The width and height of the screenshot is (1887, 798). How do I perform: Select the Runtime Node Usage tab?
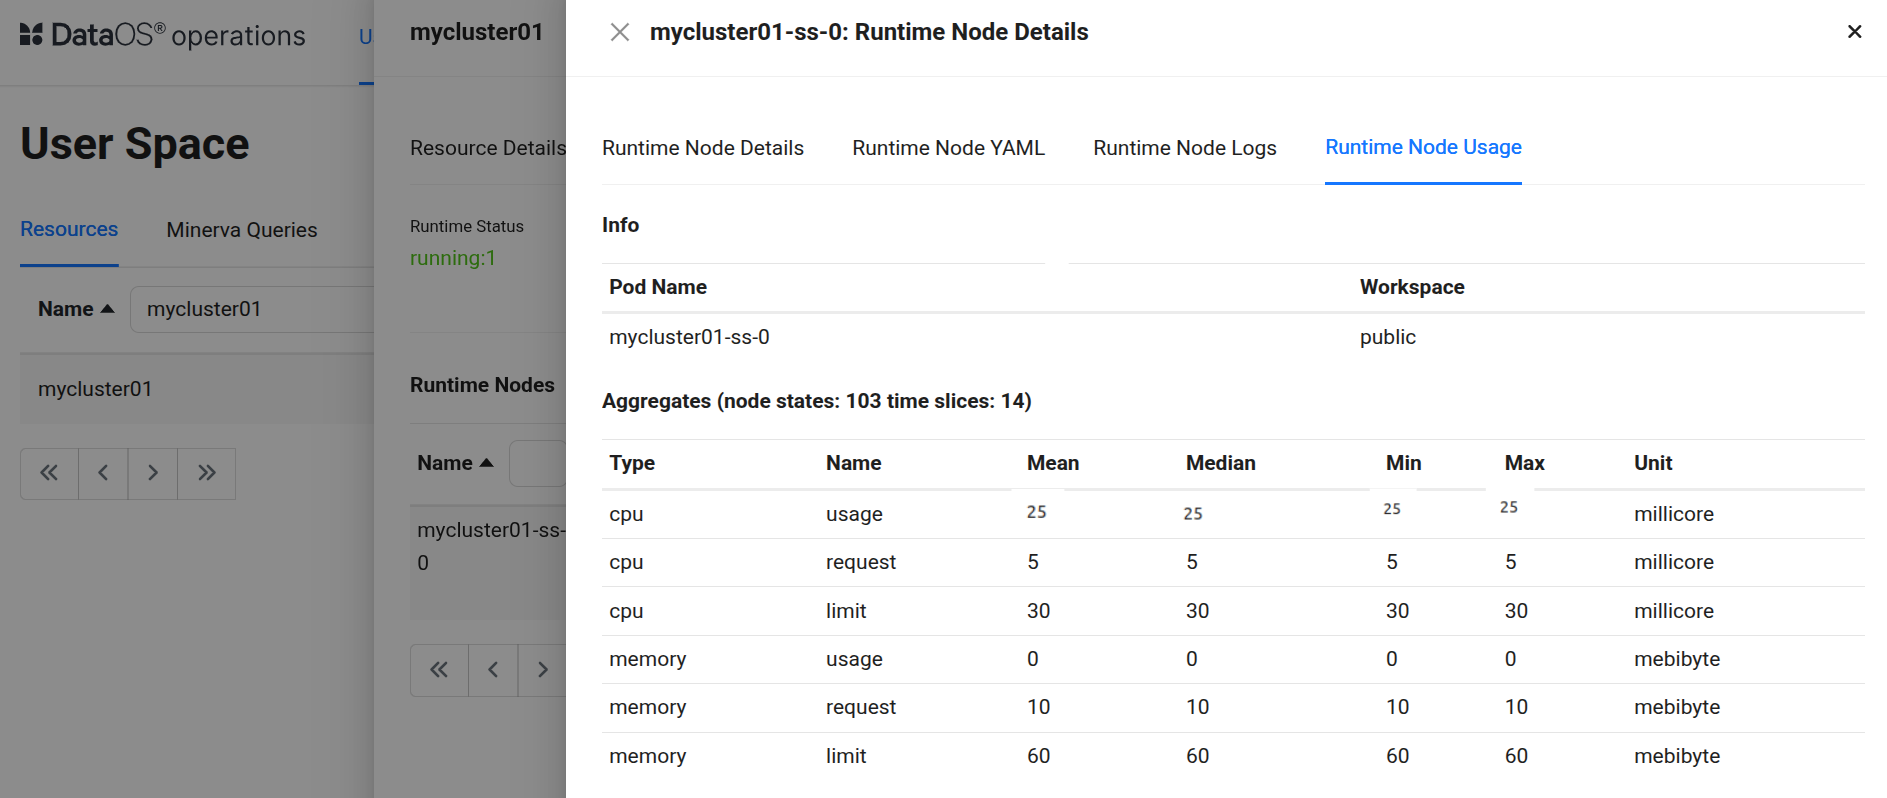point(1422,147)
